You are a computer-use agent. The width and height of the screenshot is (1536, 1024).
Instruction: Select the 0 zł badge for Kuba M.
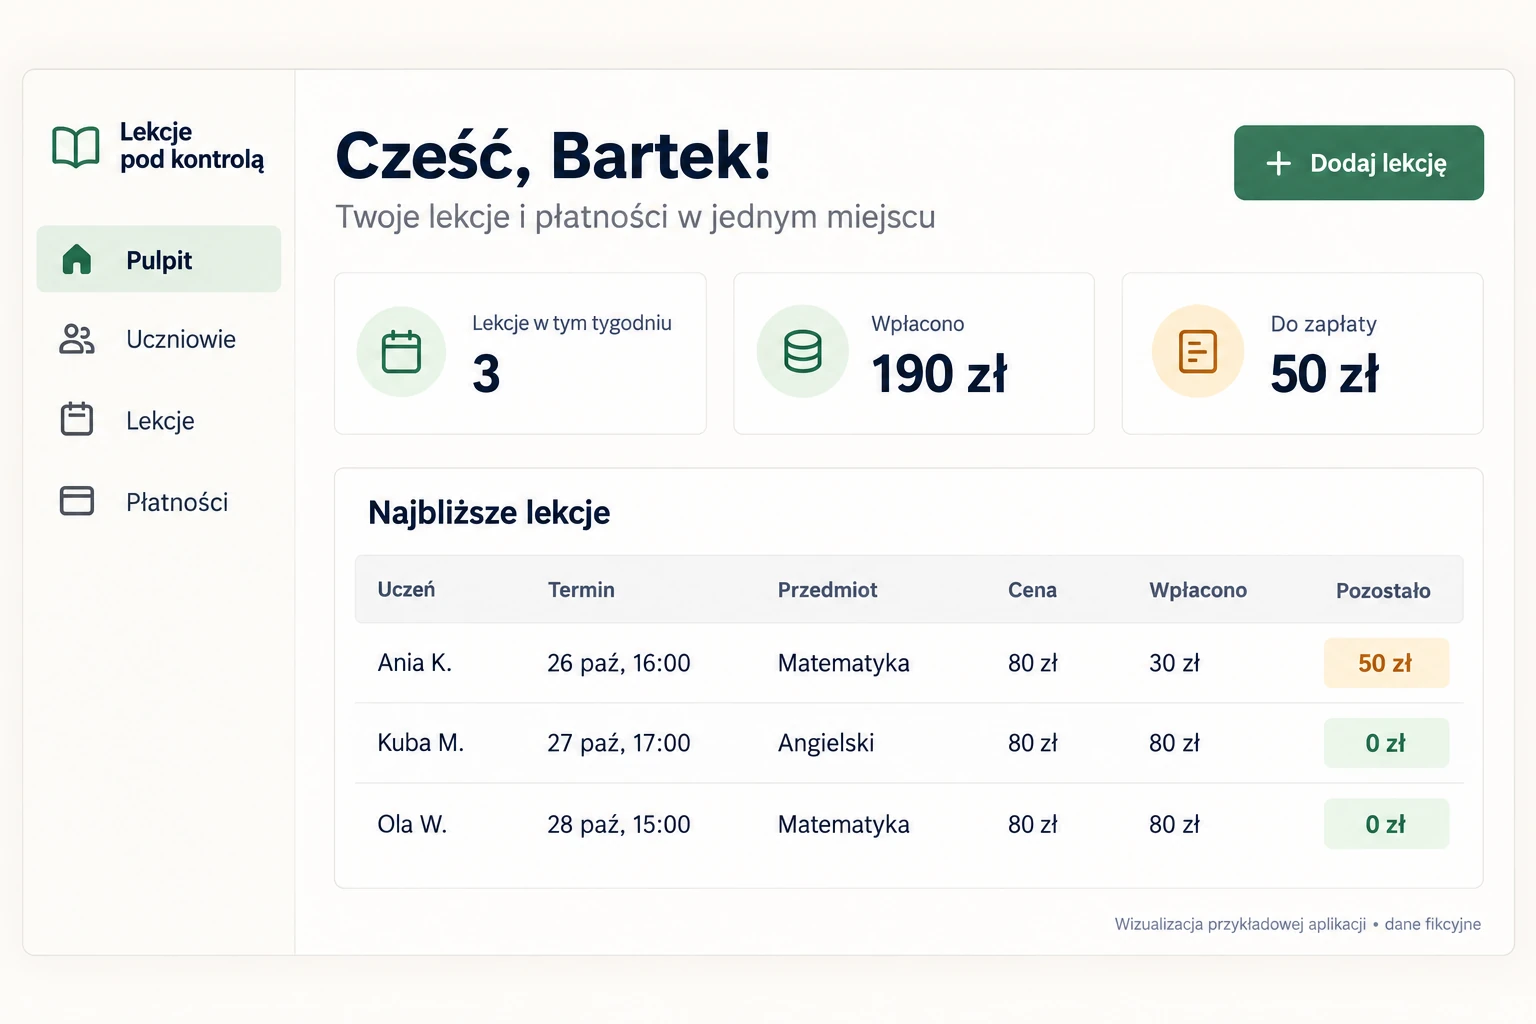(1386, 743)
